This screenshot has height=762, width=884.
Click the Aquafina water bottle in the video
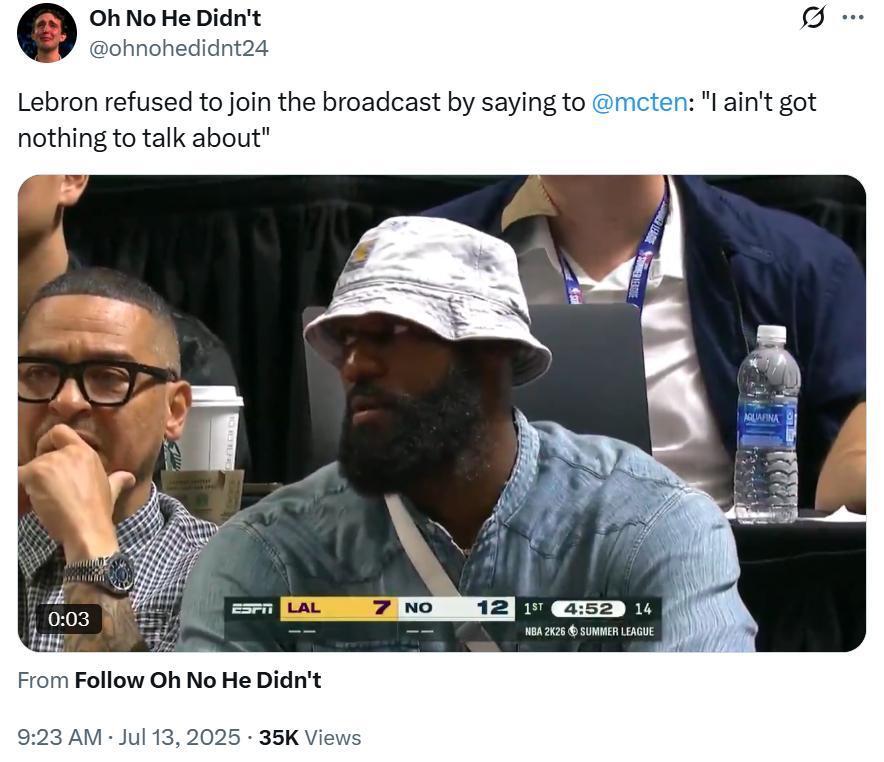pyautogui.click(x=767, y=424)
